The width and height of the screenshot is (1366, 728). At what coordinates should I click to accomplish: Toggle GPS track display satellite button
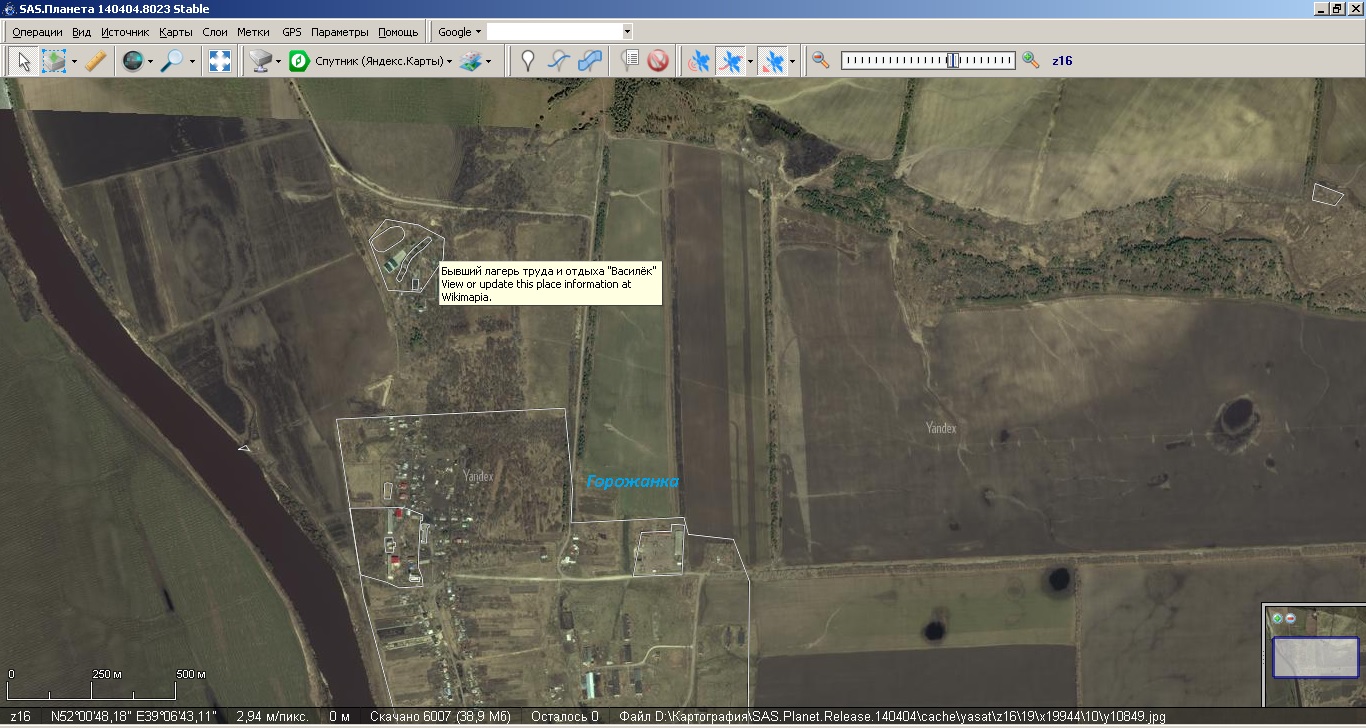(732, 61)
